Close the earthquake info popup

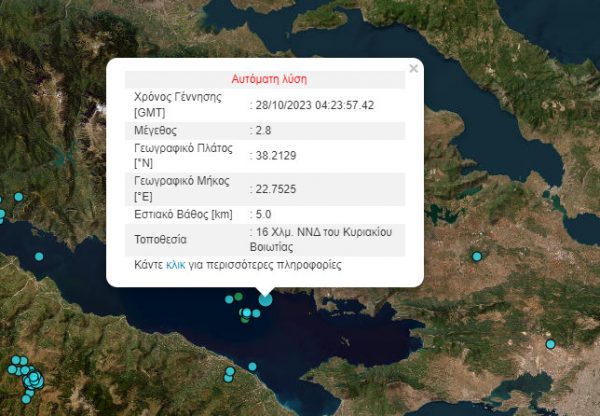(413, 69)
